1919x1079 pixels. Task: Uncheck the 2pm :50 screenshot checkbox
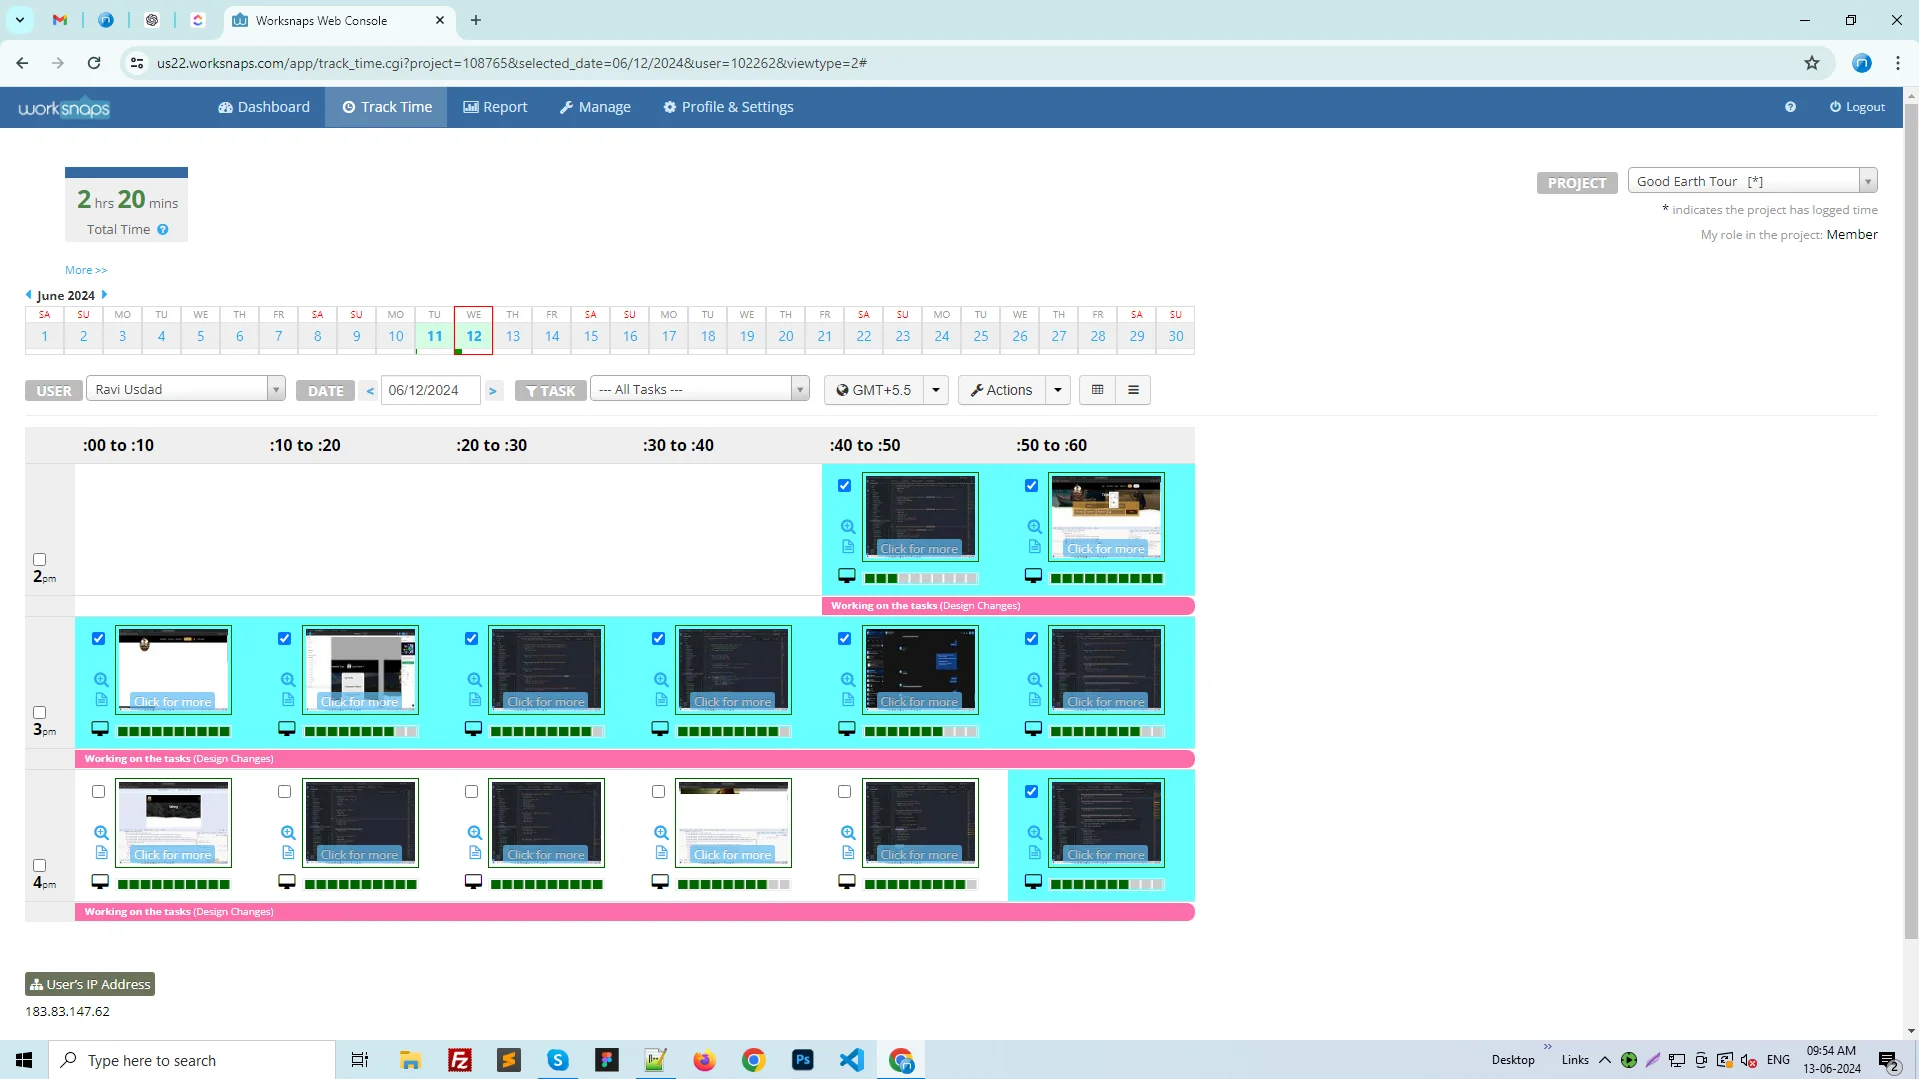pyautogui.click(x=1031, y=486)
